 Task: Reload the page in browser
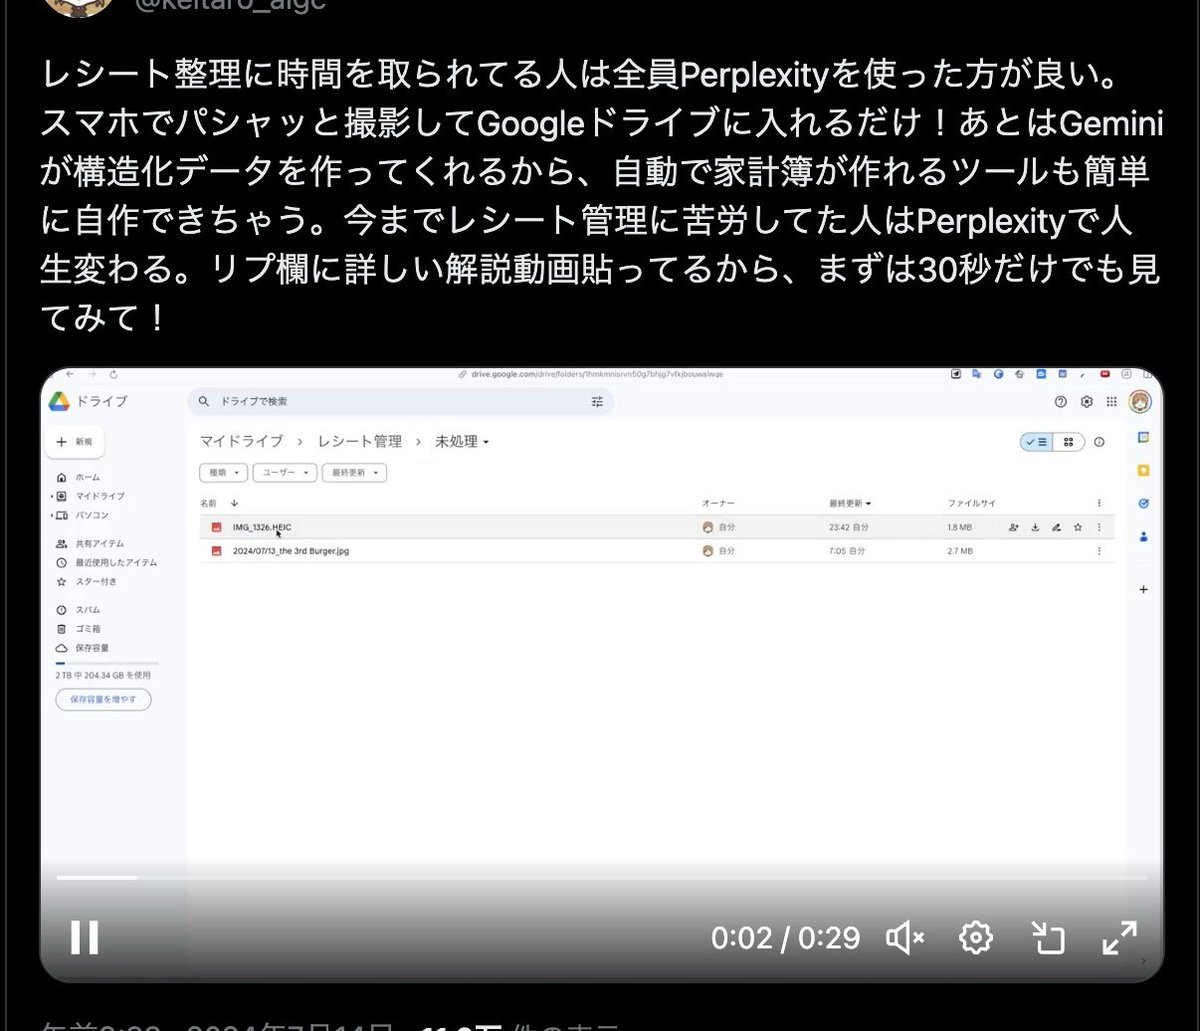[113, 374]
